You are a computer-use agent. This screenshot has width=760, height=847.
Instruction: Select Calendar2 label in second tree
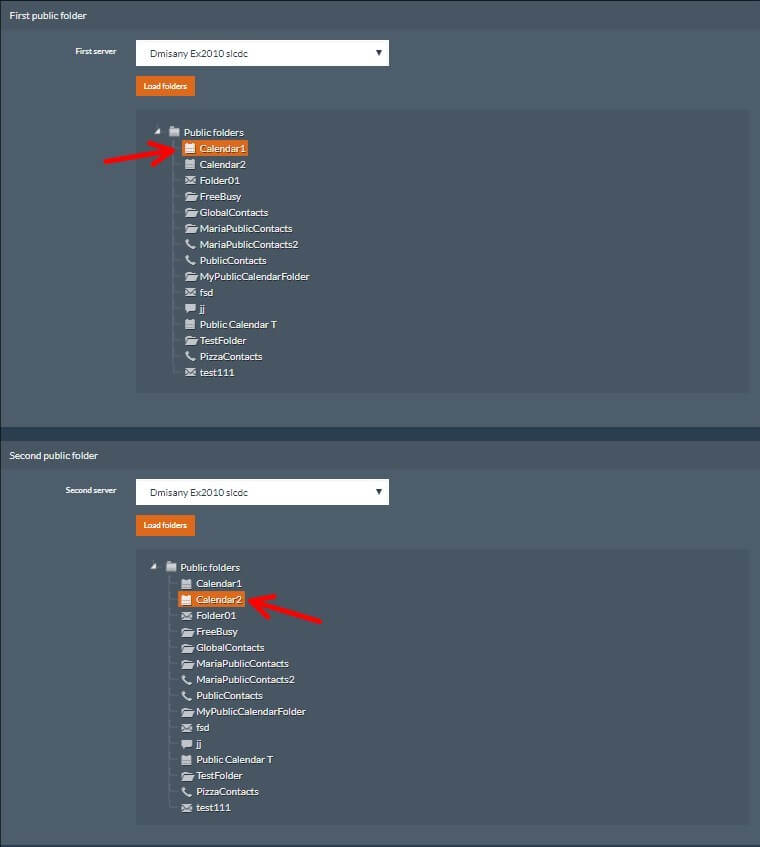pos(219,600)
